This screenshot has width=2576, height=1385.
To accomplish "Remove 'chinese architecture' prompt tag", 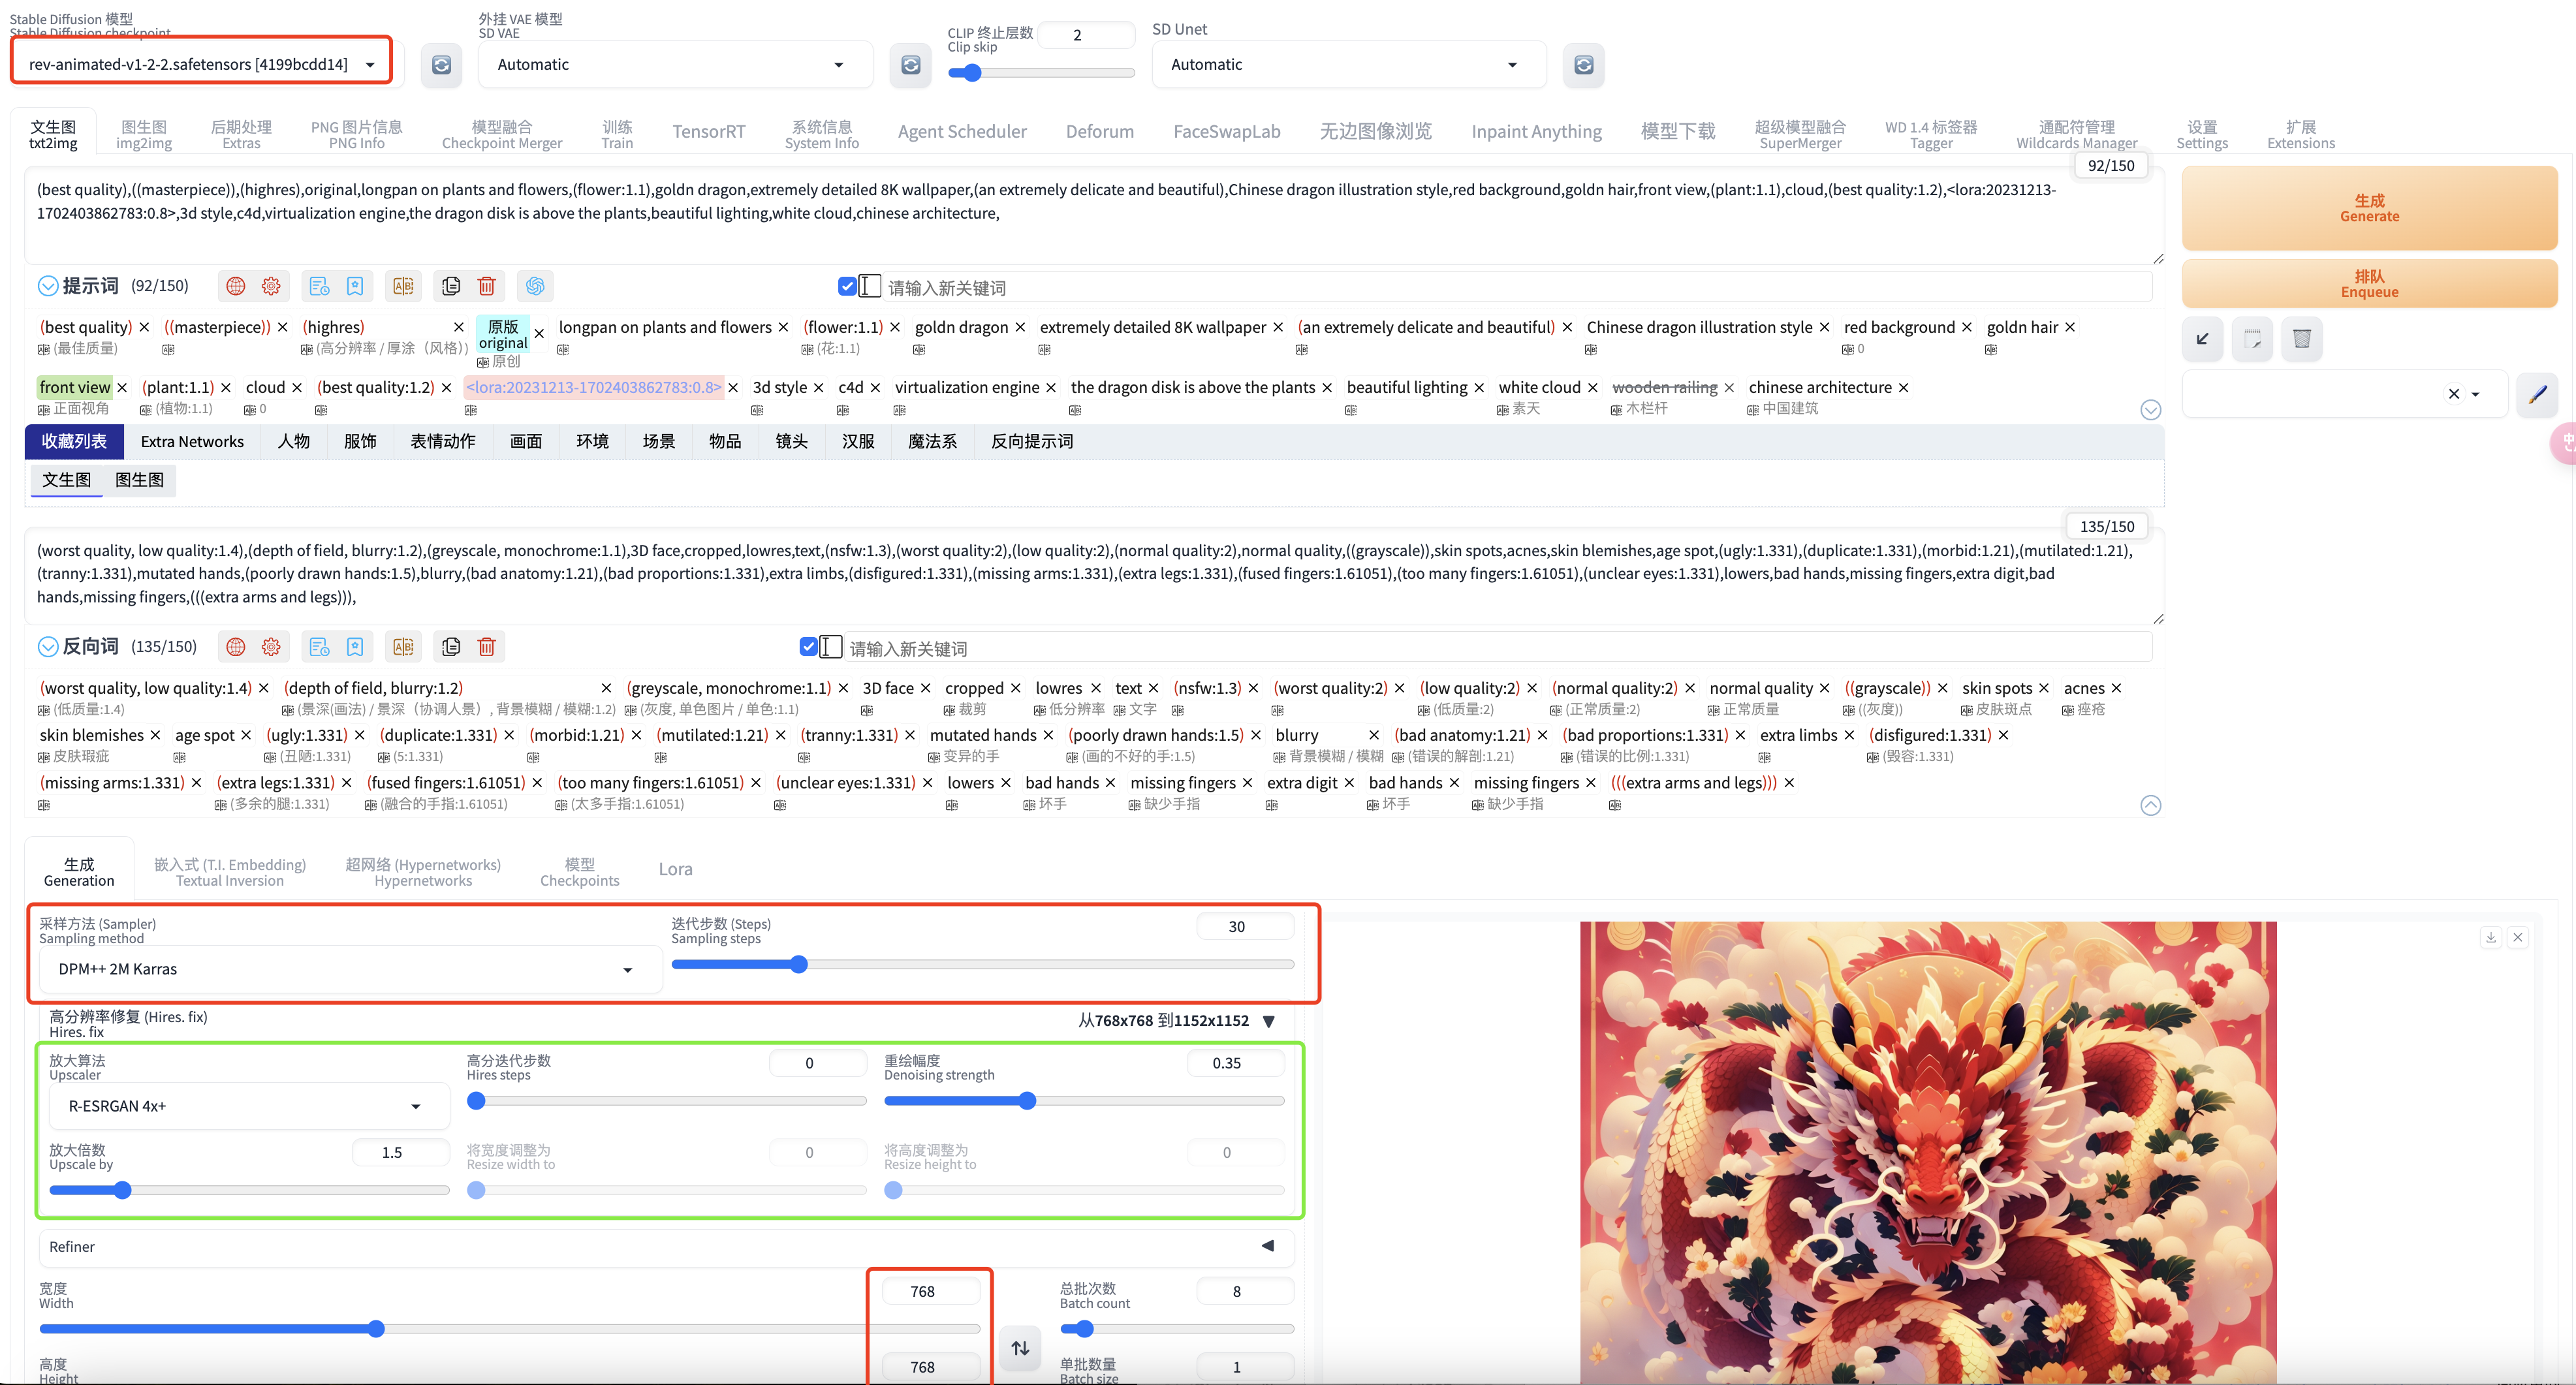I will [1904, 388].
